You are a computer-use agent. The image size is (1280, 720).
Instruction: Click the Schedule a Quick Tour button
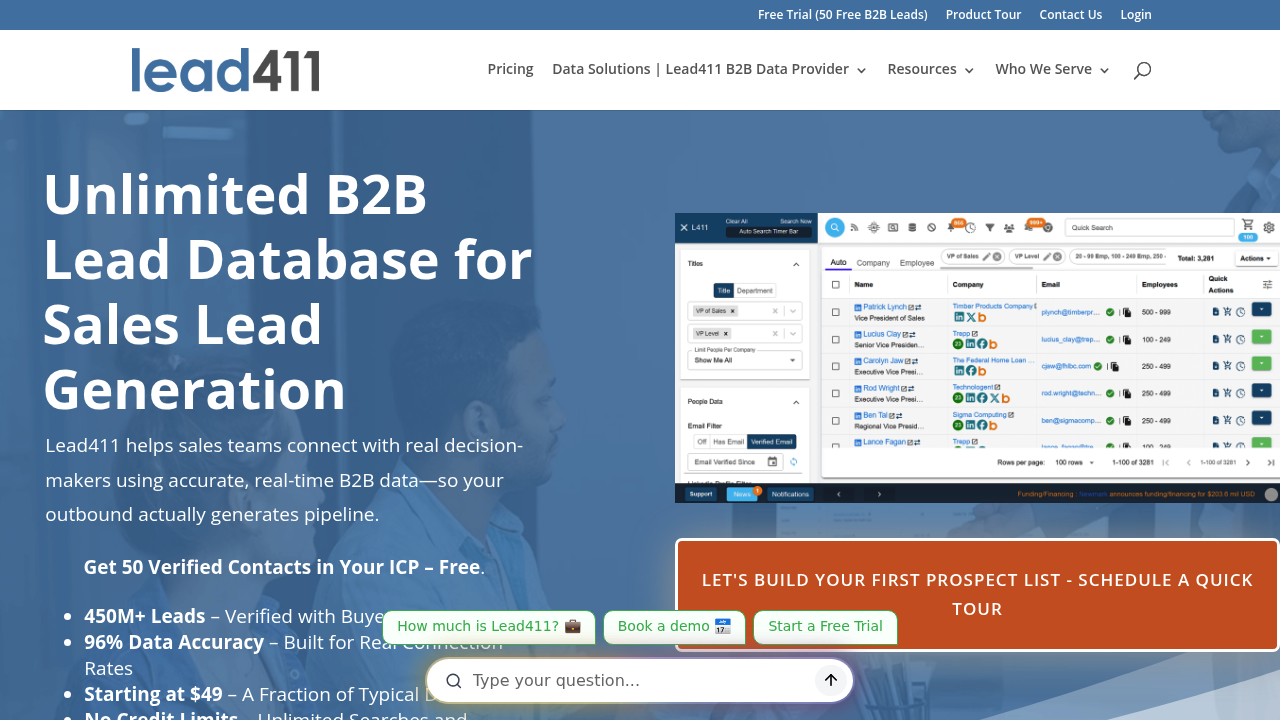tap(977, 594)
